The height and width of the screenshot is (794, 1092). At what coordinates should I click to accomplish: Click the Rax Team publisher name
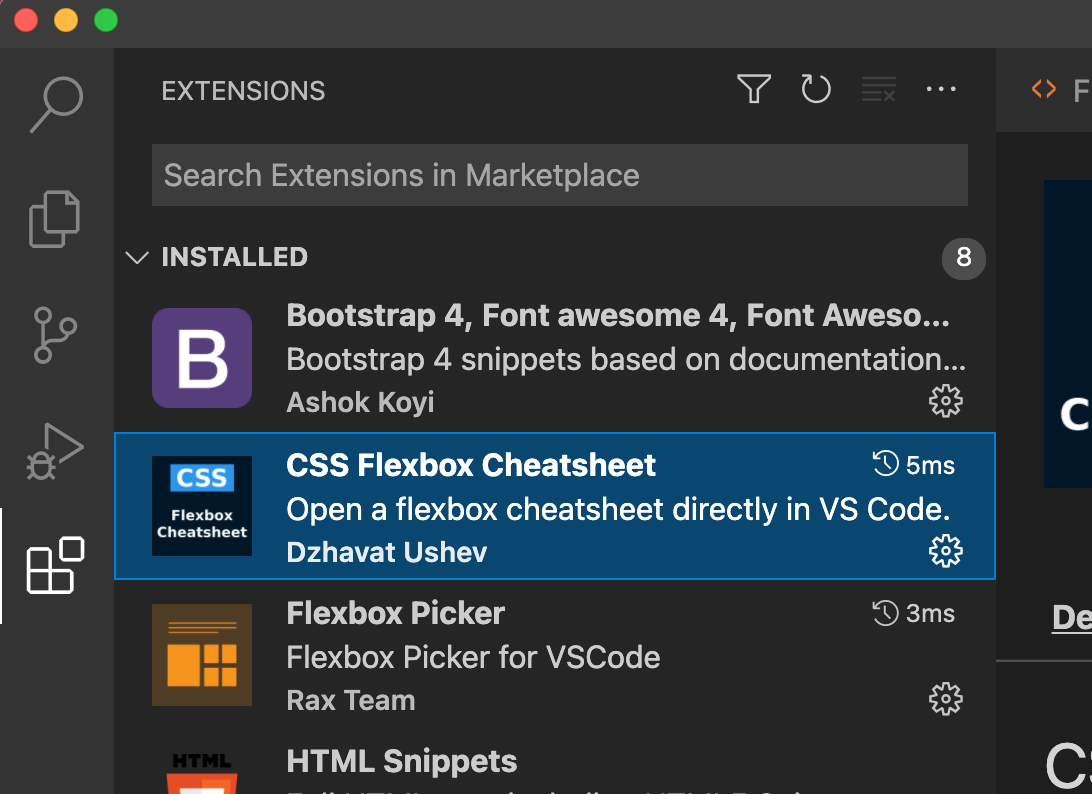[351, 701]
